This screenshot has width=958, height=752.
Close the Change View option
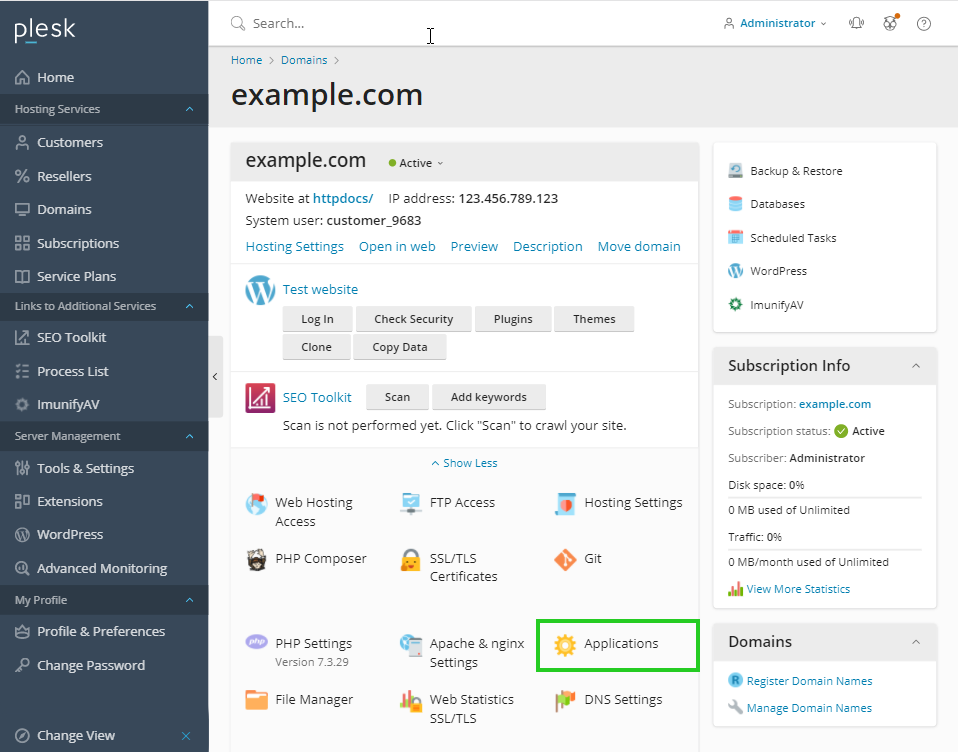coord(186,735)
